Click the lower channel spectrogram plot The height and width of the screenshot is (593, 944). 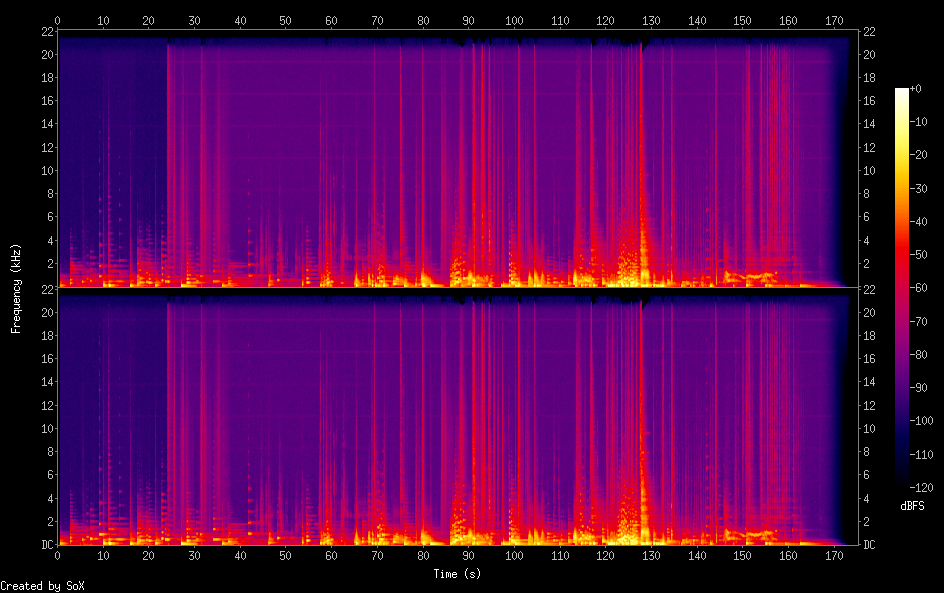point(458,417)
